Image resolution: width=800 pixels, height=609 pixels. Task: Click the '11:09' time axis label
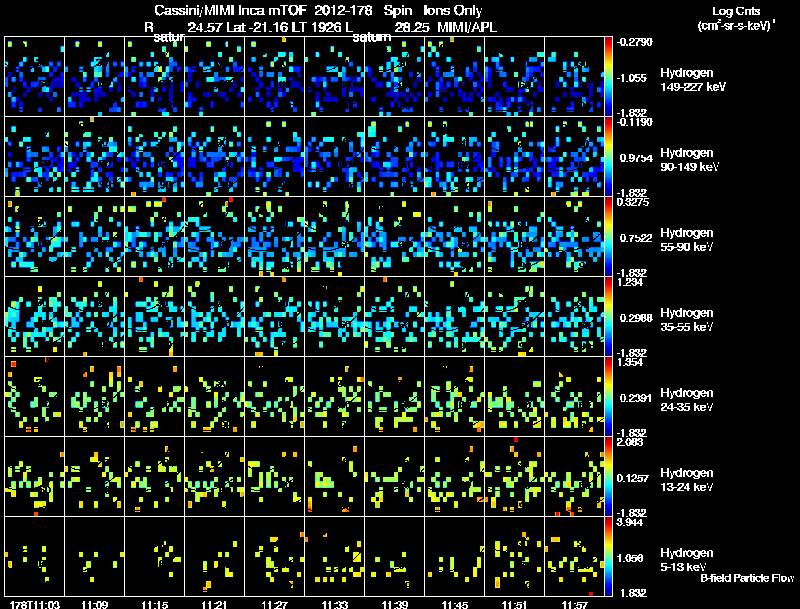[94, 605]
